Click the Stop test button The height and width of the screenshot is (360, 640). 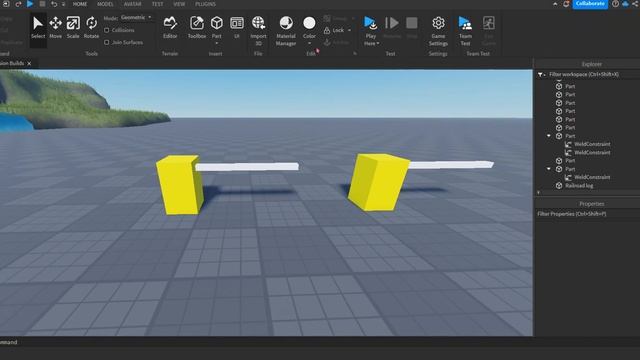tap(412, 27)
